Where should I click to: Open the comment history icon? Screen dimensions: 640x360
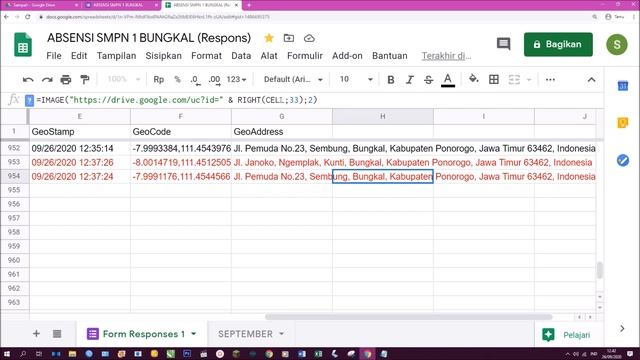pos(504,44)
